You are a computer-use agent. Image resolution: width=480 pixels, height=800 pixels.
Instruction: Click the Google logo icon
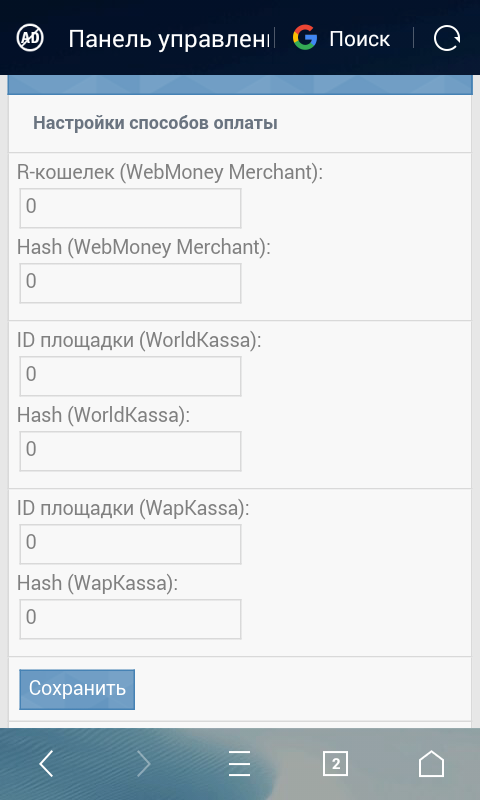[305, 38]
